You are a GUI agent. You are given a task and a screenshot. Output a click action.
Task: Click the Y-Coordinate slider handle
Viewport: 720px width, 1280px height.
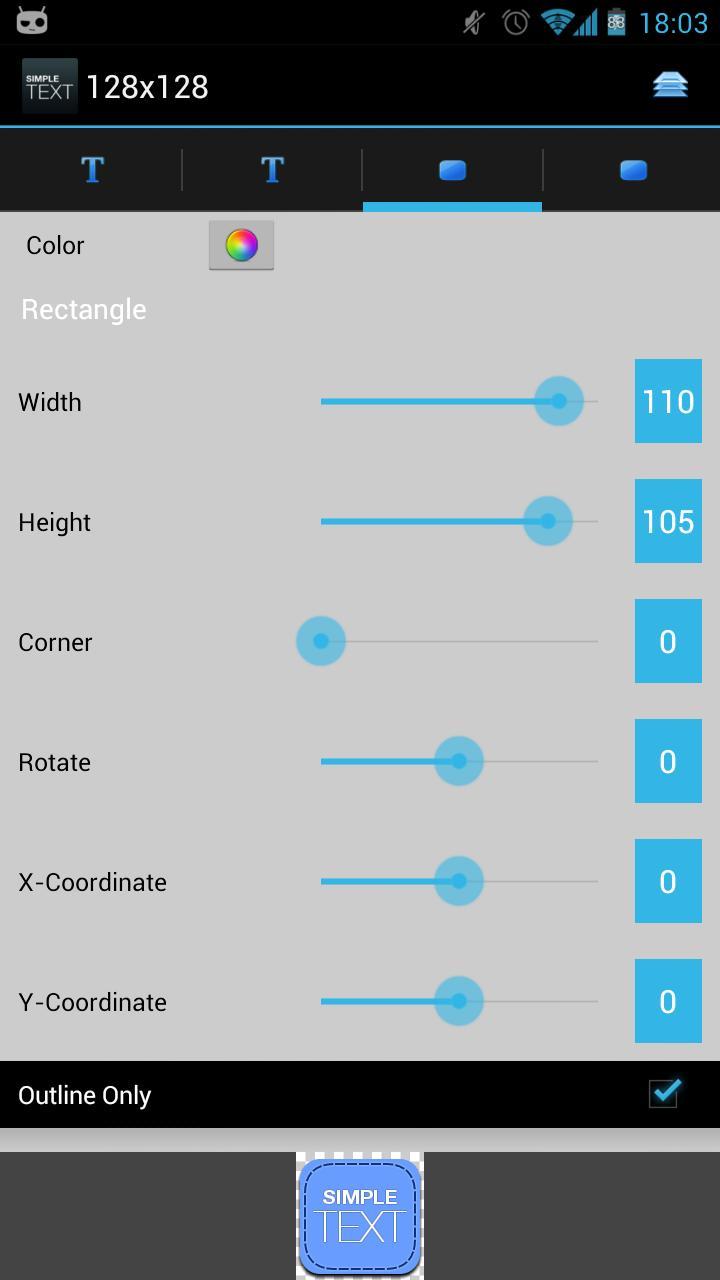459,1001
